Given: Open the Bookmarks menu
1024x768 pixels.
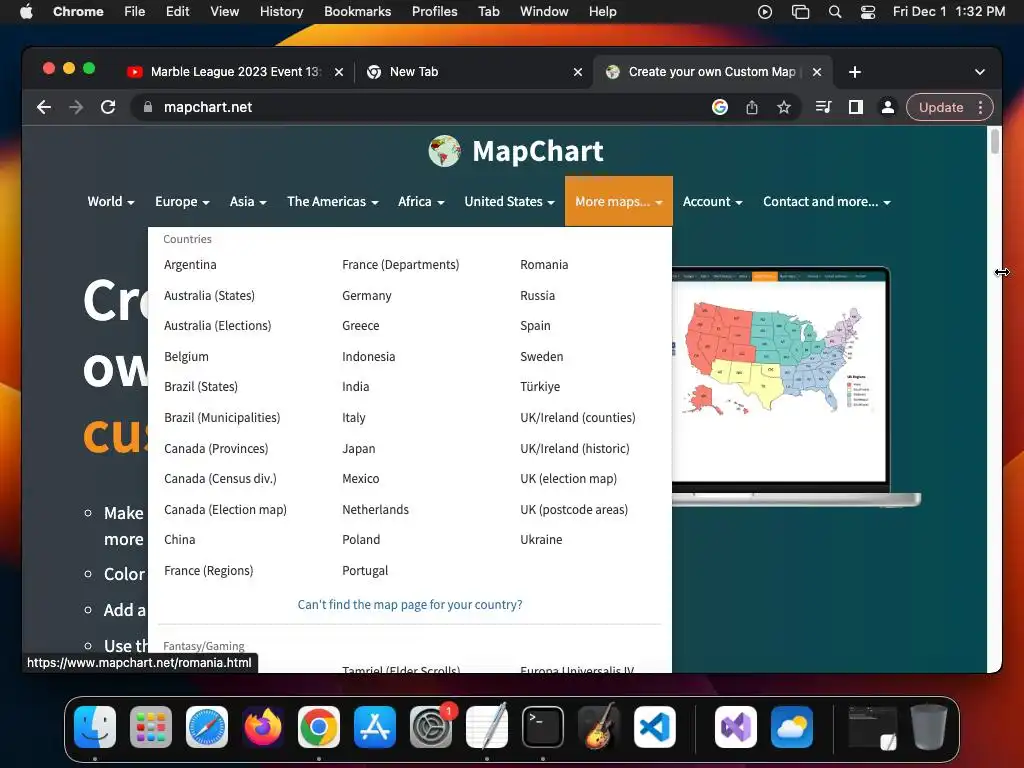Looking at the screenshot, I should 357,12.
